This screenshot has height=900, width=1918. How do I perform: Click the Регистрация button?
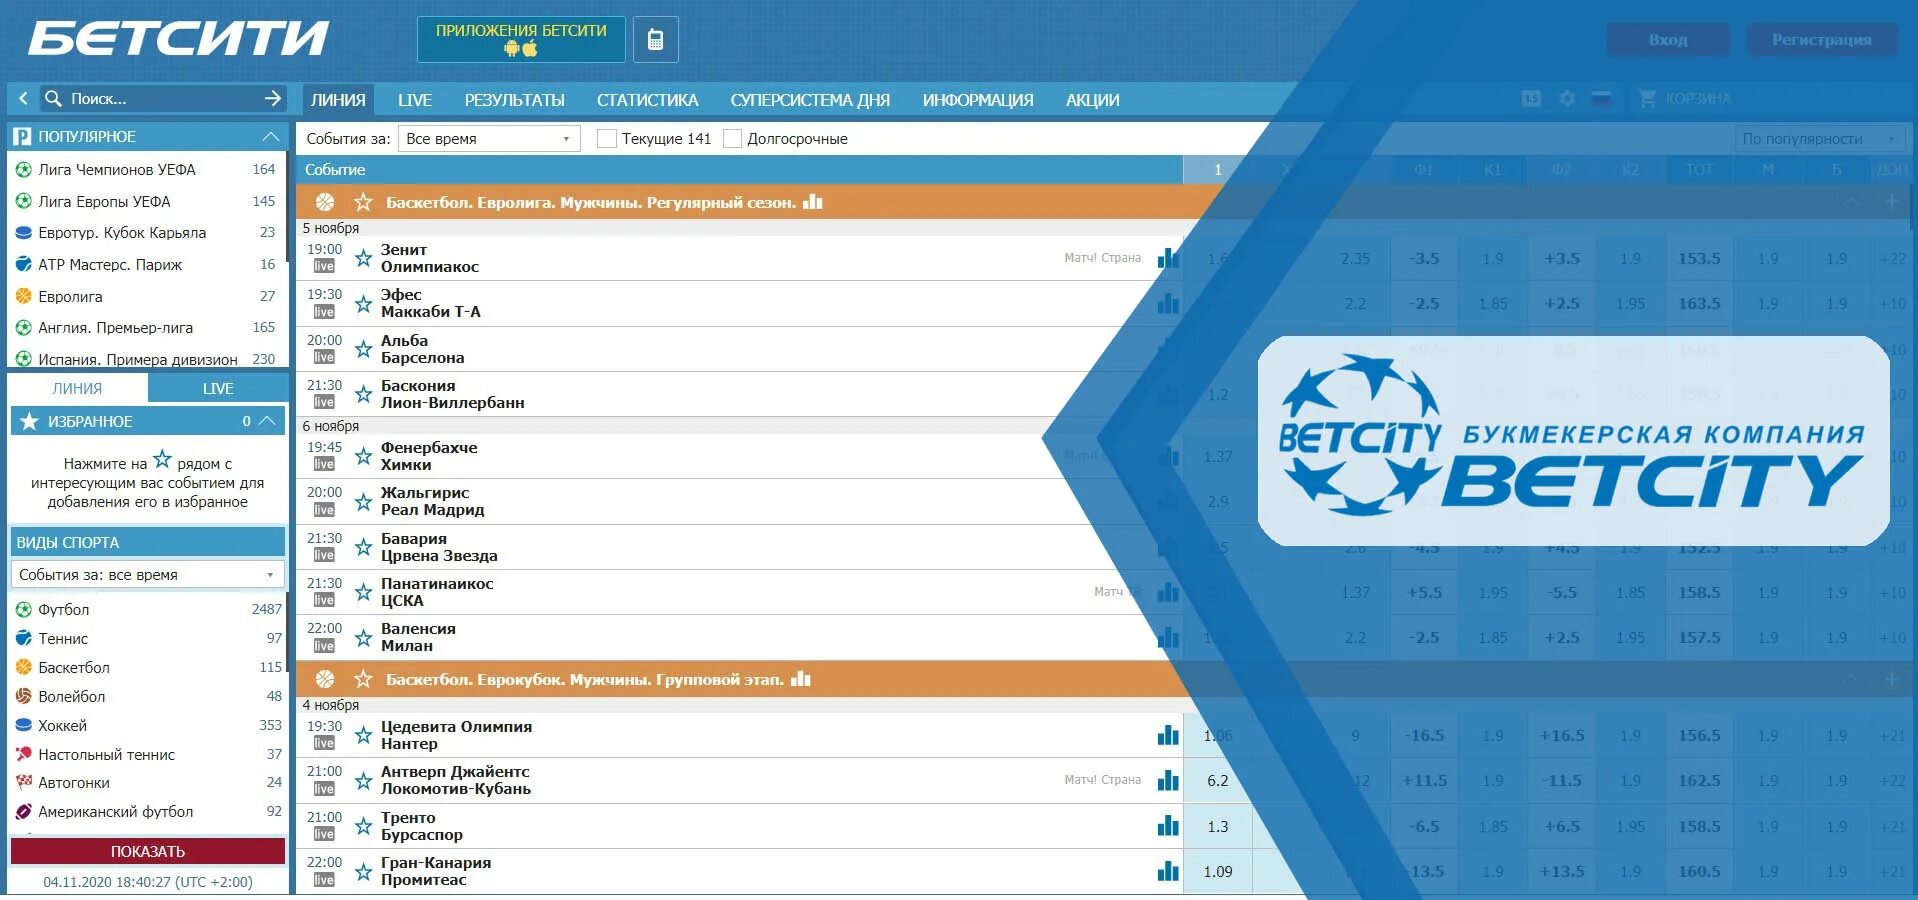1821,40
